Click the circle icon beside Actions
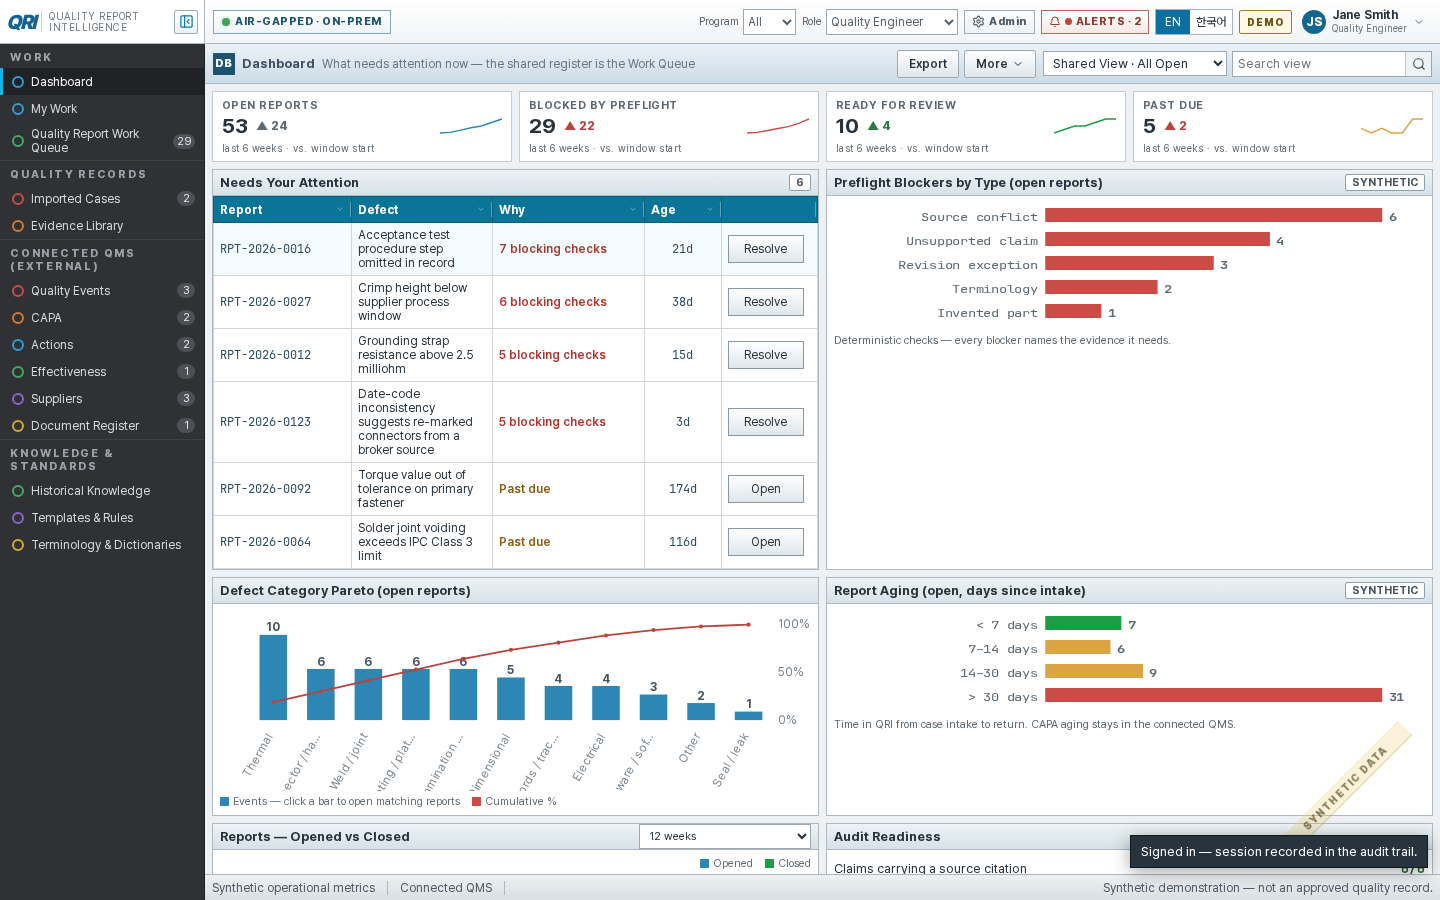1440x900 pixels. point(18,345)
